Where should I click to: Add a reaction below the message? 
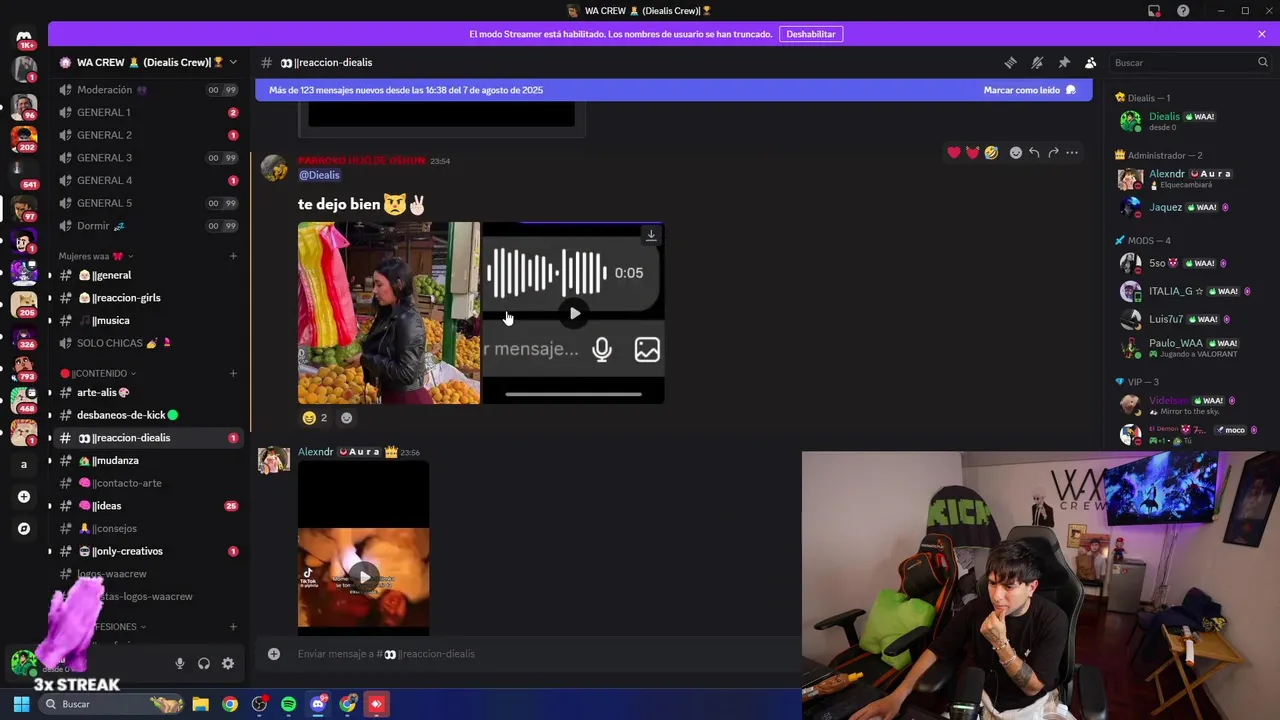(347, 418)
